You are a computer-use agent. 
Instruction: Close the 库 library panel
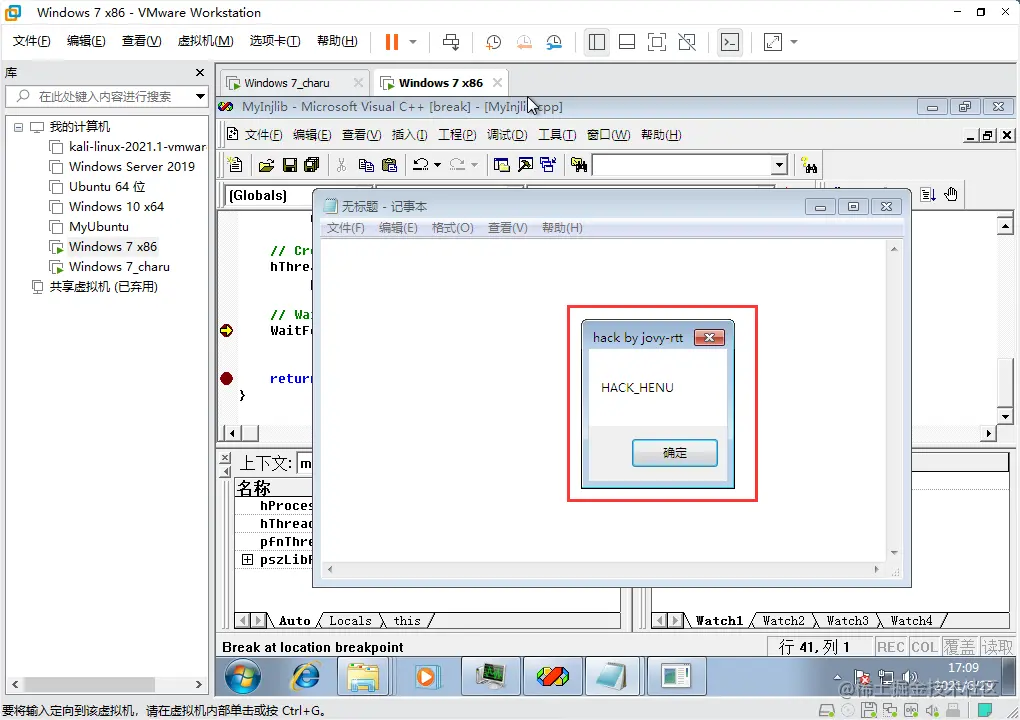[x=200, y=73]
